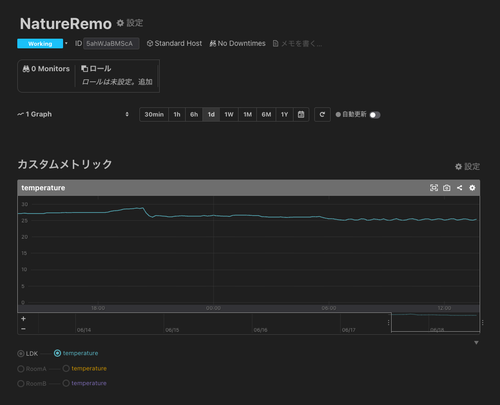Open the 0 Monitors link
This screenshot has width=500, height=405.
(46, 69)
